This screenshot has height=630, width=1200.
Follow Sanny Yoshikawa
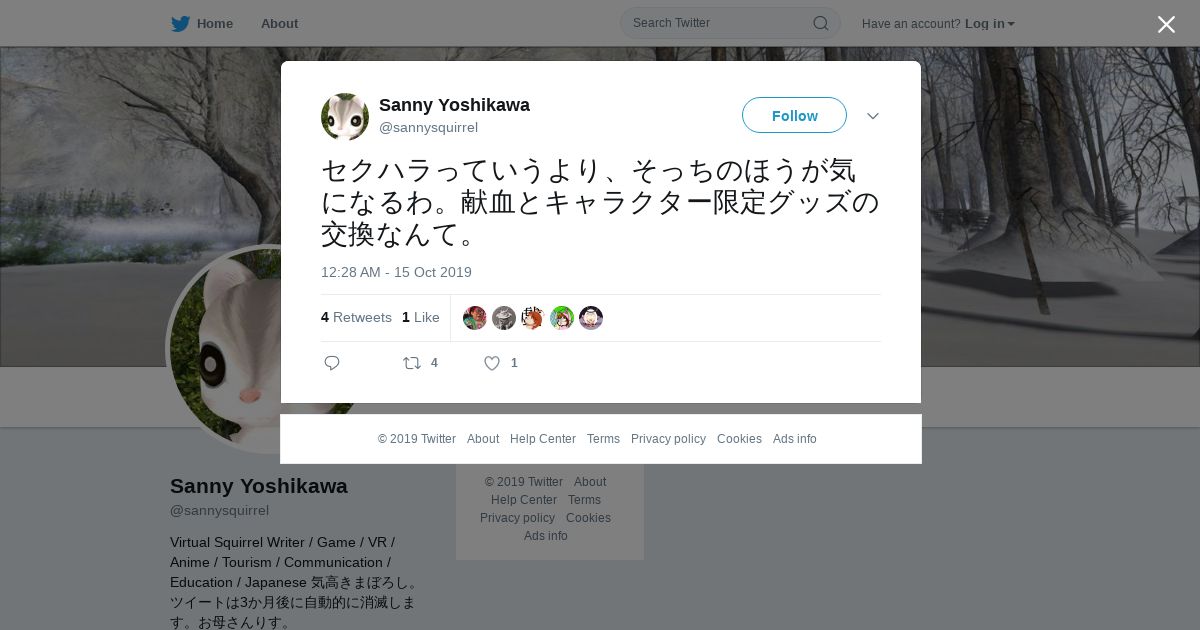794,115
